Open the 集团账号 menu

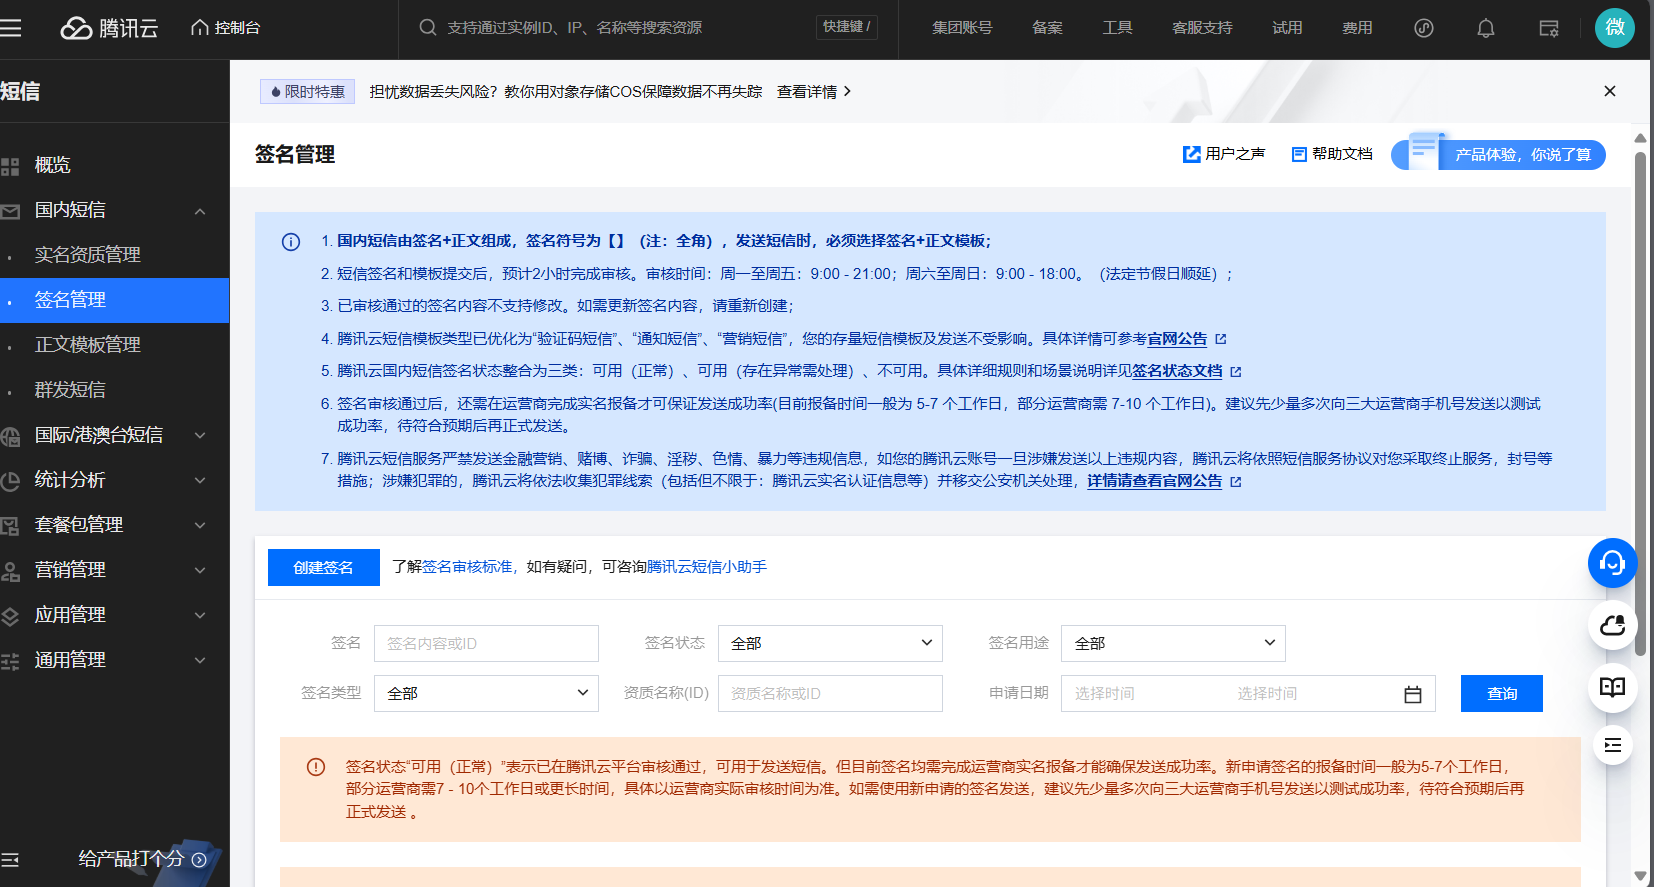point(962,28)
